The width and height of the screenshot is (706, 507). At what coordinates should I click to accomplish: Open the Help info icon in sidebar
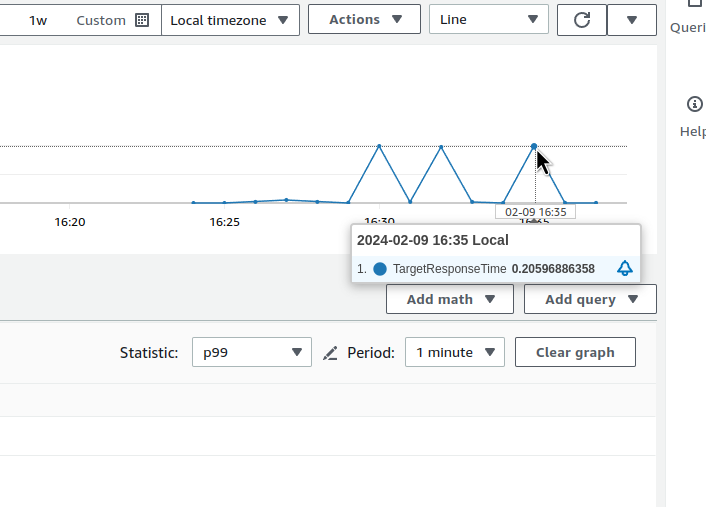point(694,104)
